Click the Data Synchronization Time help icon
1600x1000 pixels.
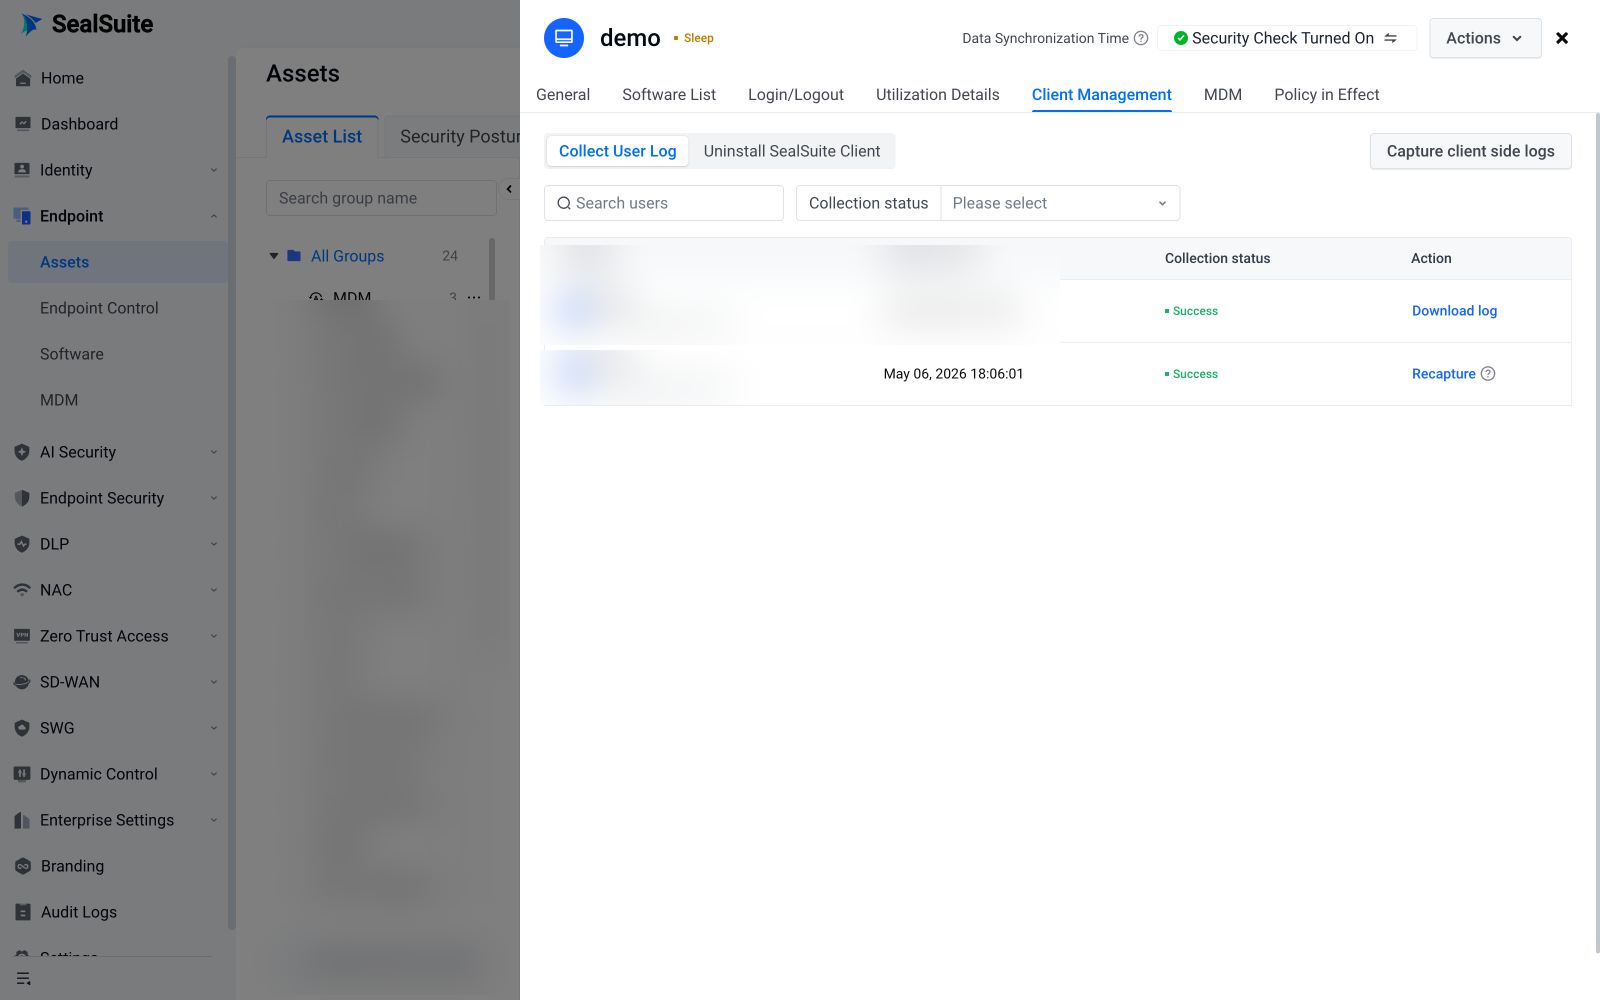tap(1141, 38)
